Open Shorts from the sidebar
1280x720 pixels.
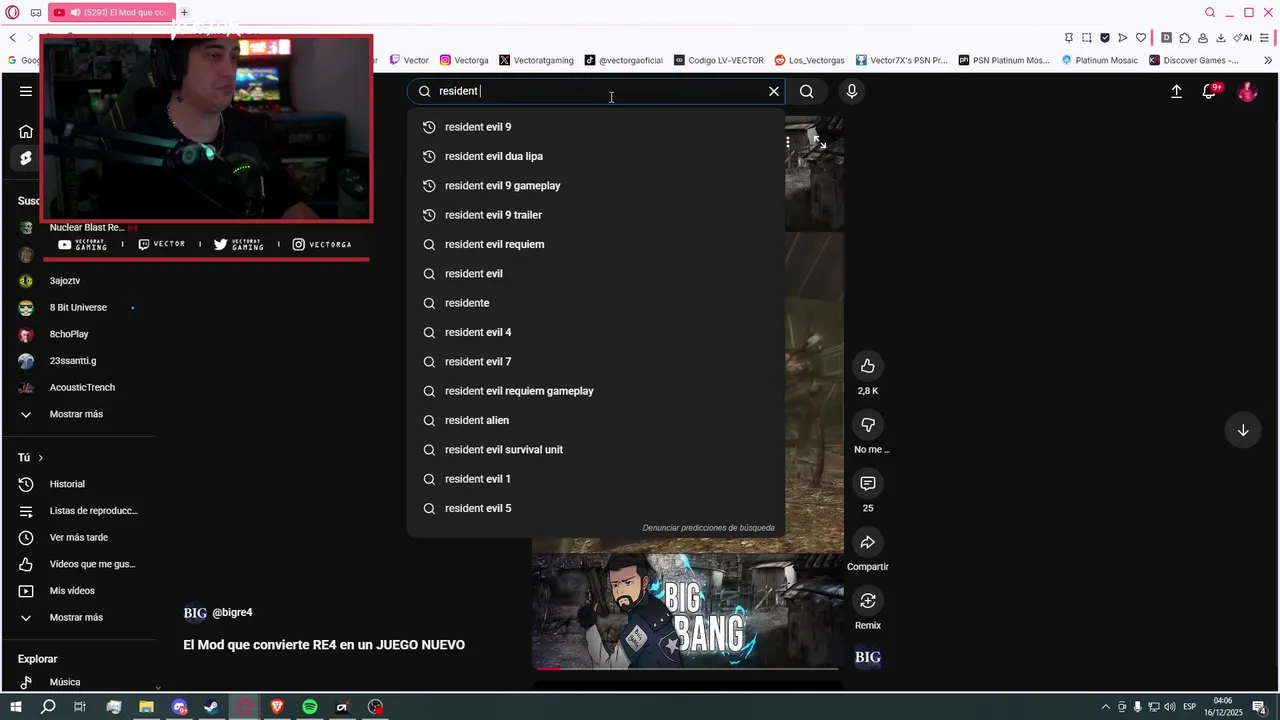point(26,158)
